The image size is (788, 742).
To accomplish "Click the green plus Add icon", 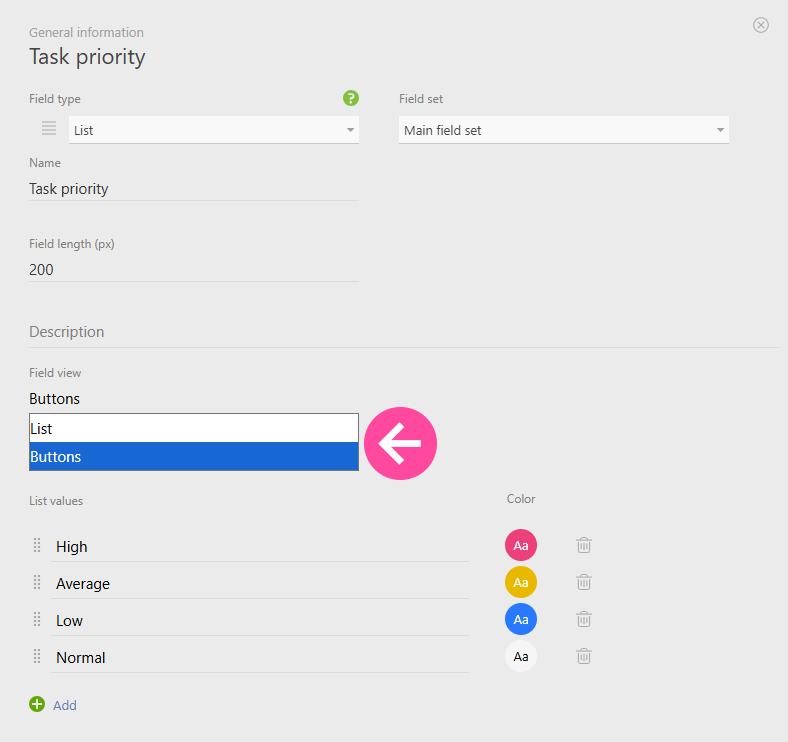I will [37, 704].
